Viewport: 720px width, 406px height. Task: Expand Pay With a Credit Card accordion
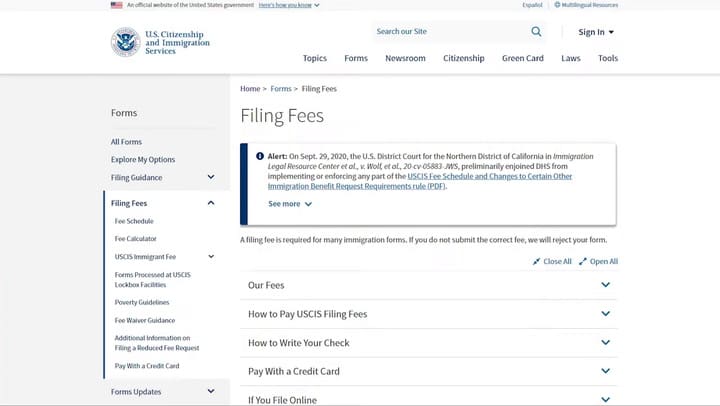tap(428, 371)
